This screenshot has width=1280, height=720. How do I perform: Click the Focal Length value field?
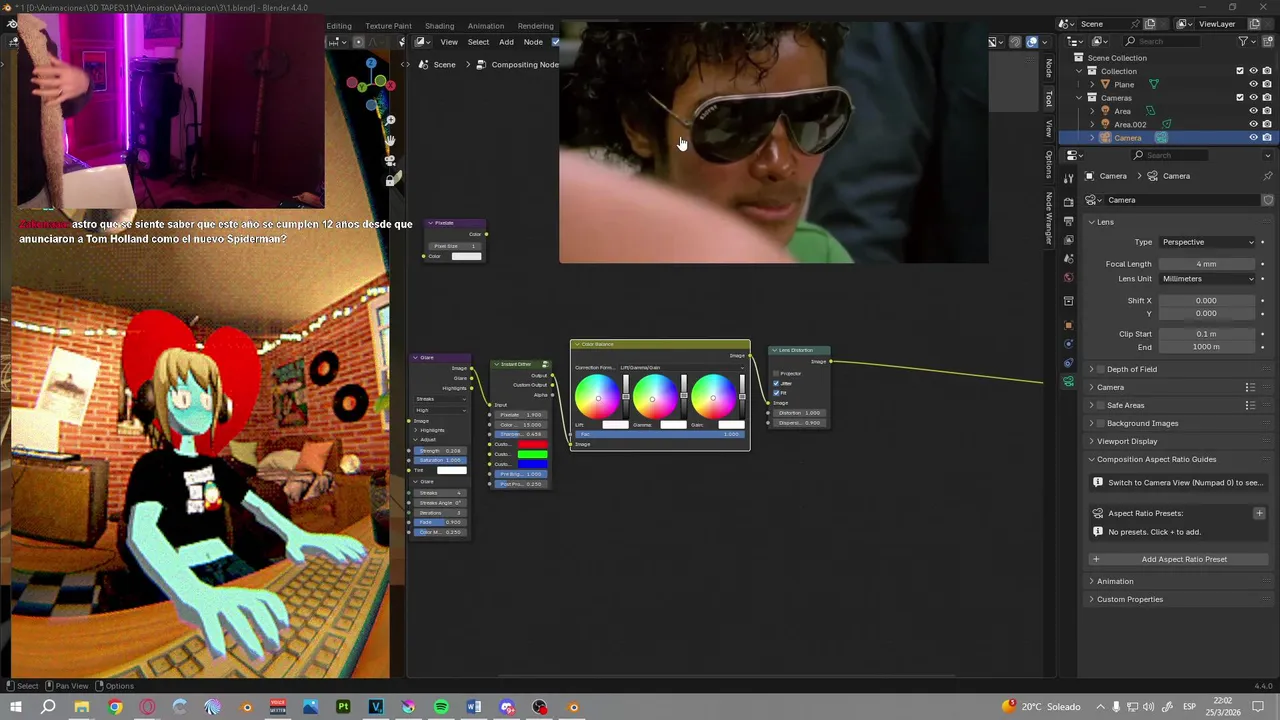pyautogui.click(x=1207, y=264)
